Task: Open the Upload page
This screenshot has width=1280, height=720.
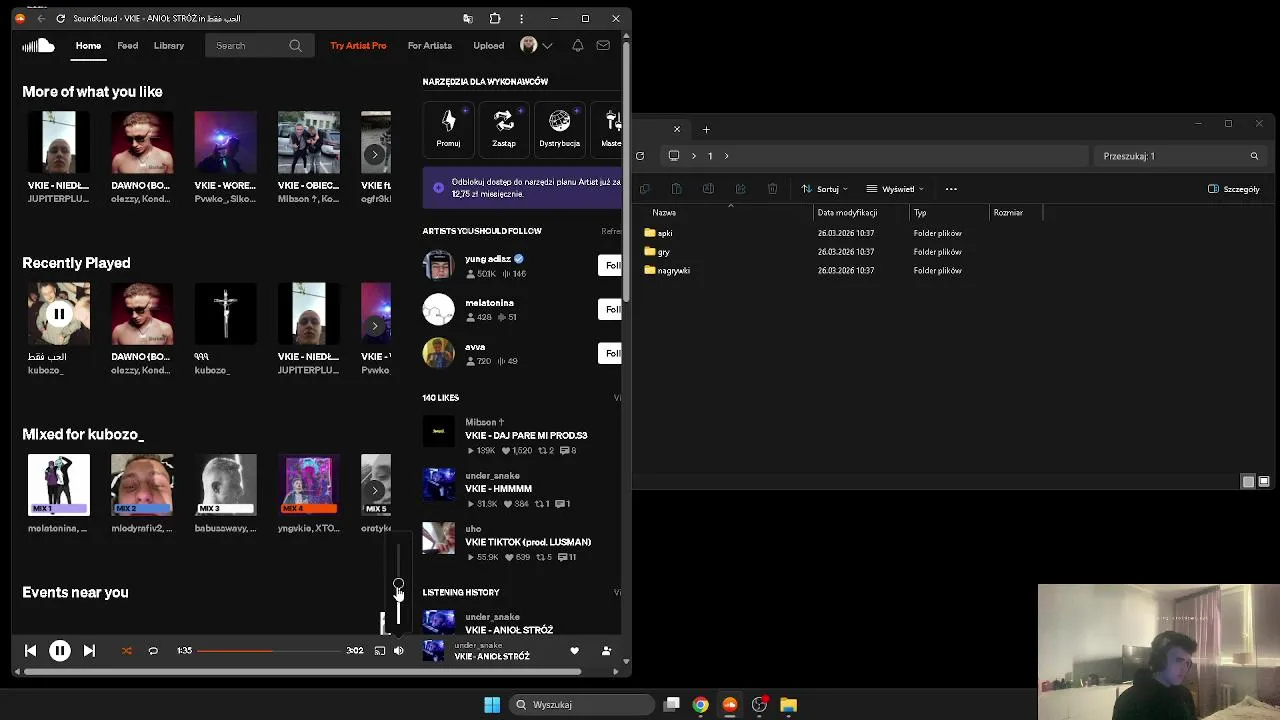Action: [x=488, y=45]
